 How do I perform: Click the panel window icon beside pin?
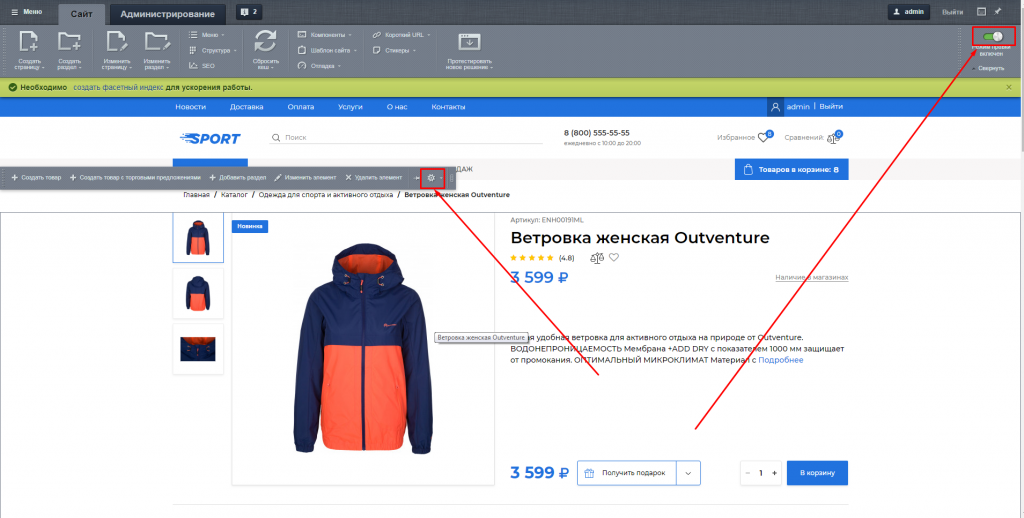click(x=981, y=12)
